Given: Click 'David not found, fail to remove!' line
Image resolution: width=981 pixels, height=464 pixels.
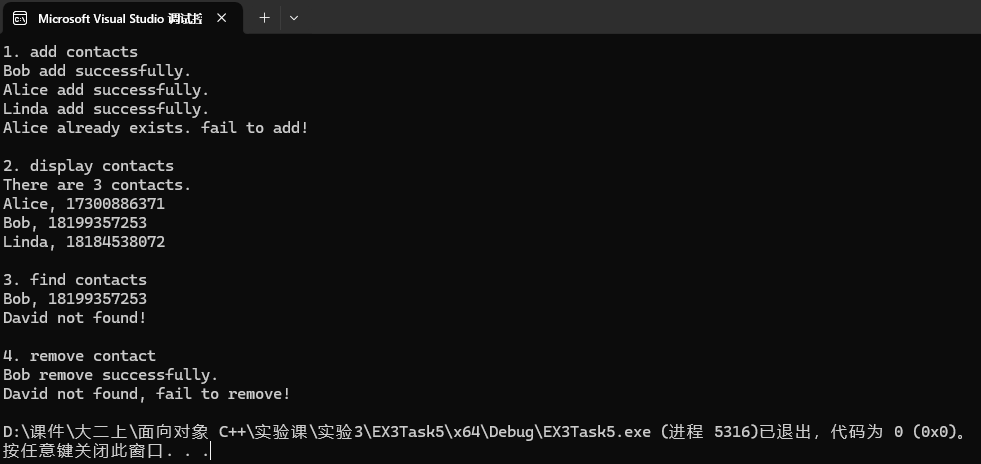Looking at the screenshot, I should coord(147,394).
